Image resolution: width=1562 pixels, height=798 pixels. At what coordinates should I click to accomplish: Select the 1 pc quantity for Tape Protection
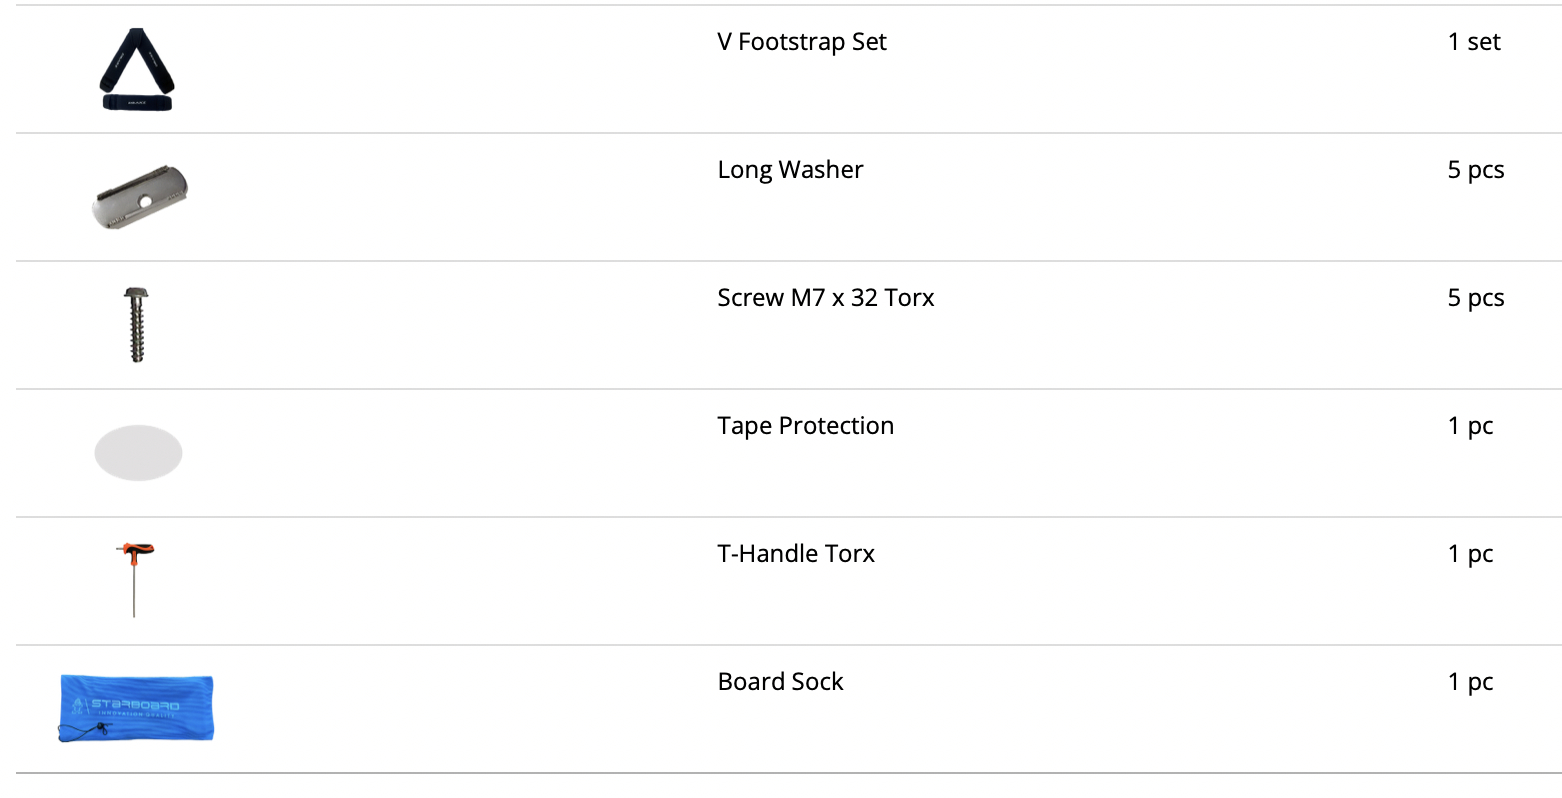(x=1470, y=426)
